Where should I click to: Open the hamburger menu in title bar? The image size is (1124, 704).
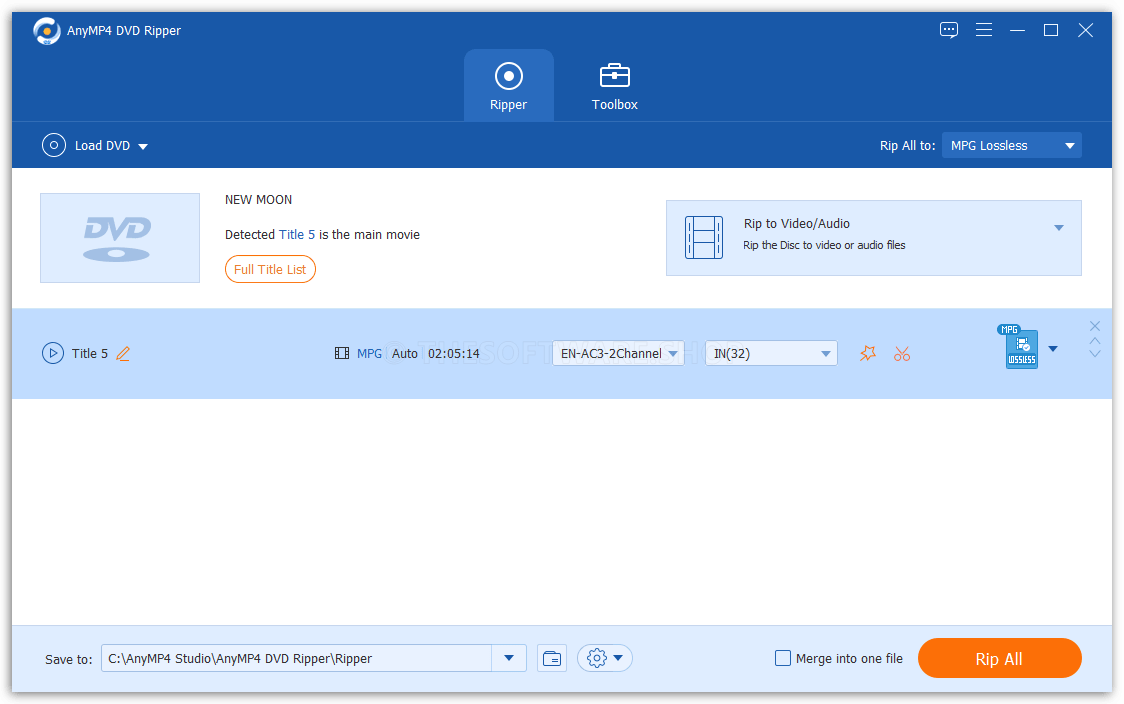(x=984, y=30)
